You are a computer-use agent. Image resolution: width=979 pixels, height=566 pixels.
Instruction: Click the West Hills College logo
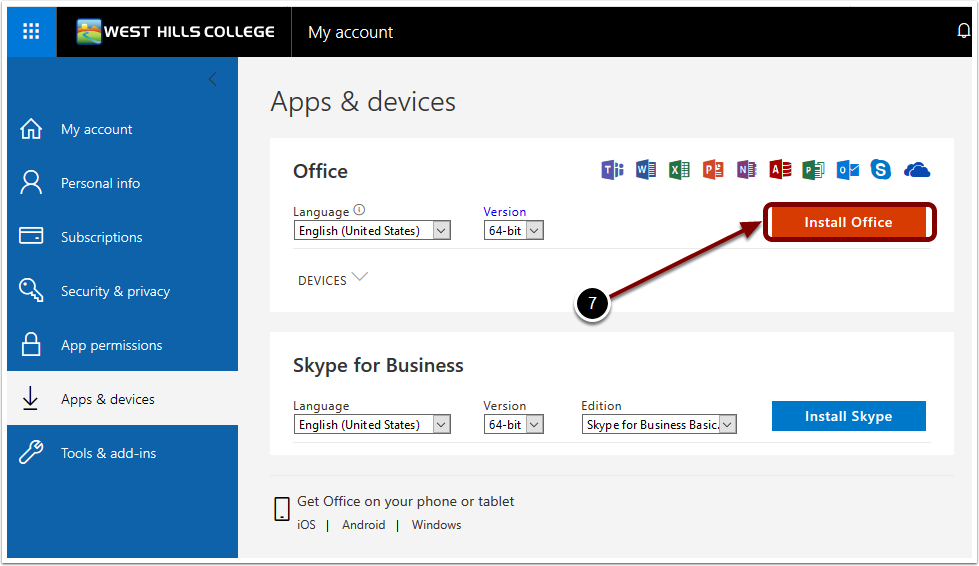coord(175,32)
